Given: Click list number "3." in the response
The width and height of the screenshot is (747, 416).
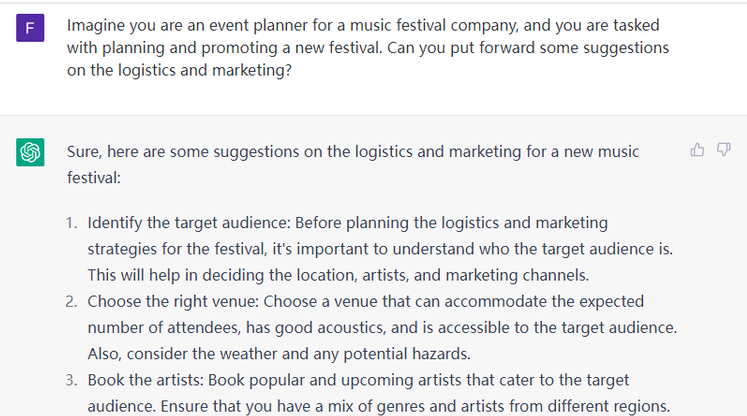Looking at the screenshot, I should pos(73,380).
